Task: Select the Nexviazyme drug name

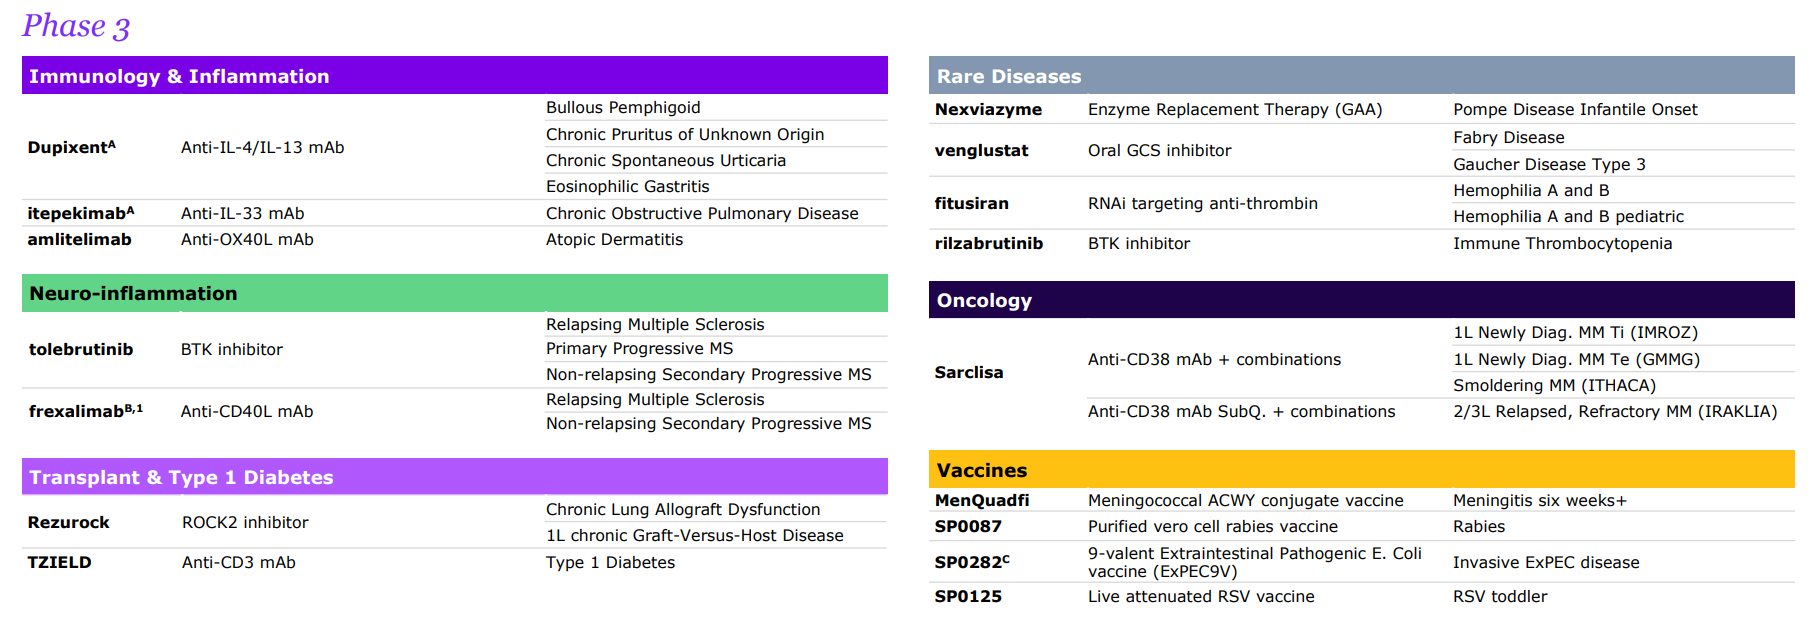Action: tap(987, 109)
